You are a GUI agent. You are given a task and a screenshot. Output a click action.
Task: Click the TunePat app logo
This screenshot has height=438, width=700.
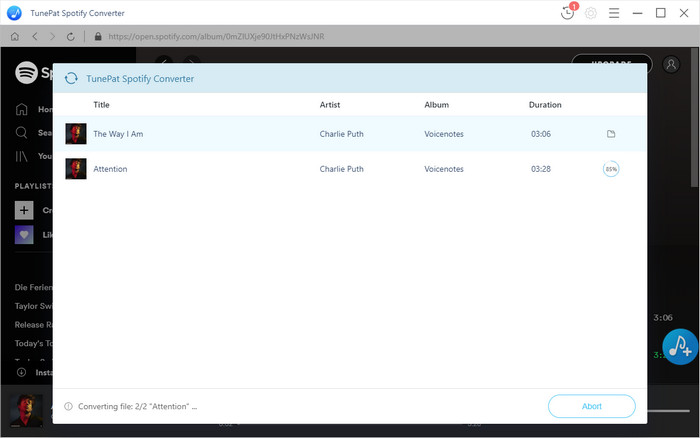tap(14, 13)
